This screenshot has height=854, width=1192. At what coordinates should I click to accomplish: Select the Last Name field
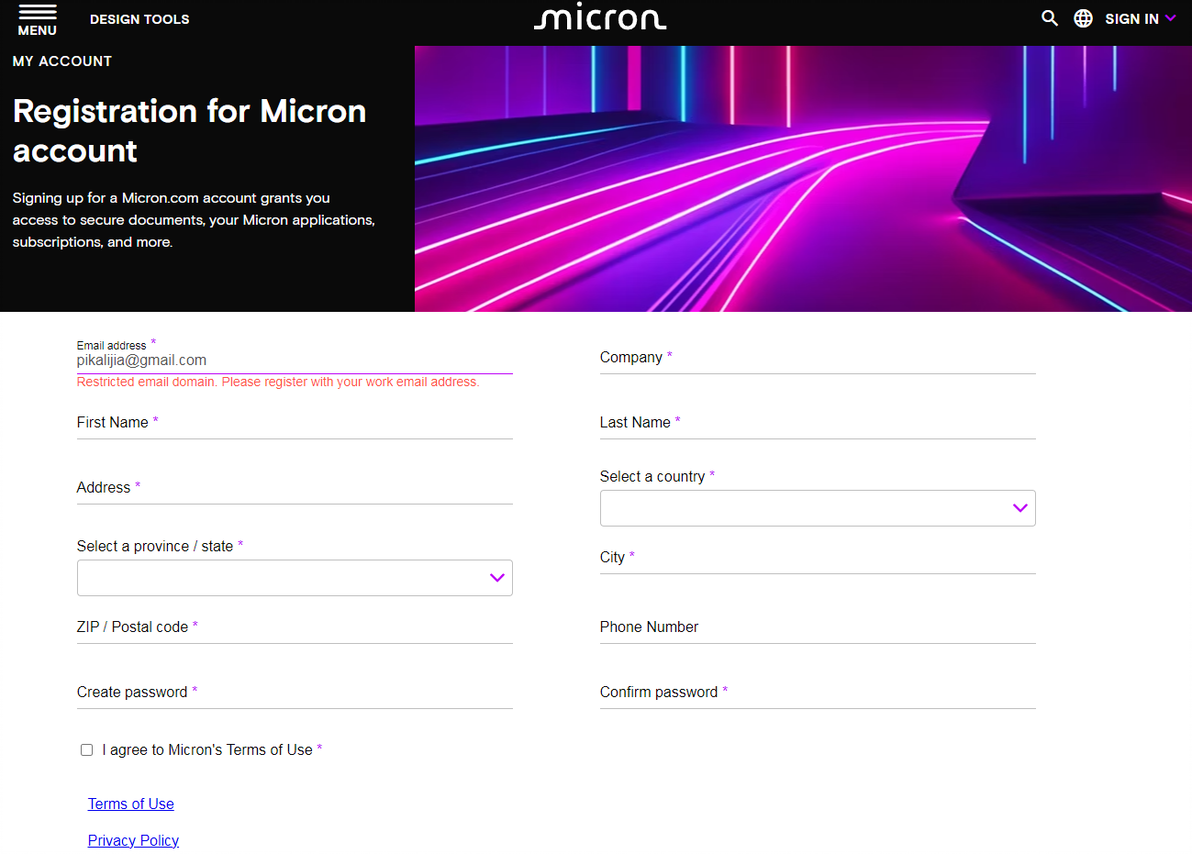pyautogui.click(x=817, y=424)
